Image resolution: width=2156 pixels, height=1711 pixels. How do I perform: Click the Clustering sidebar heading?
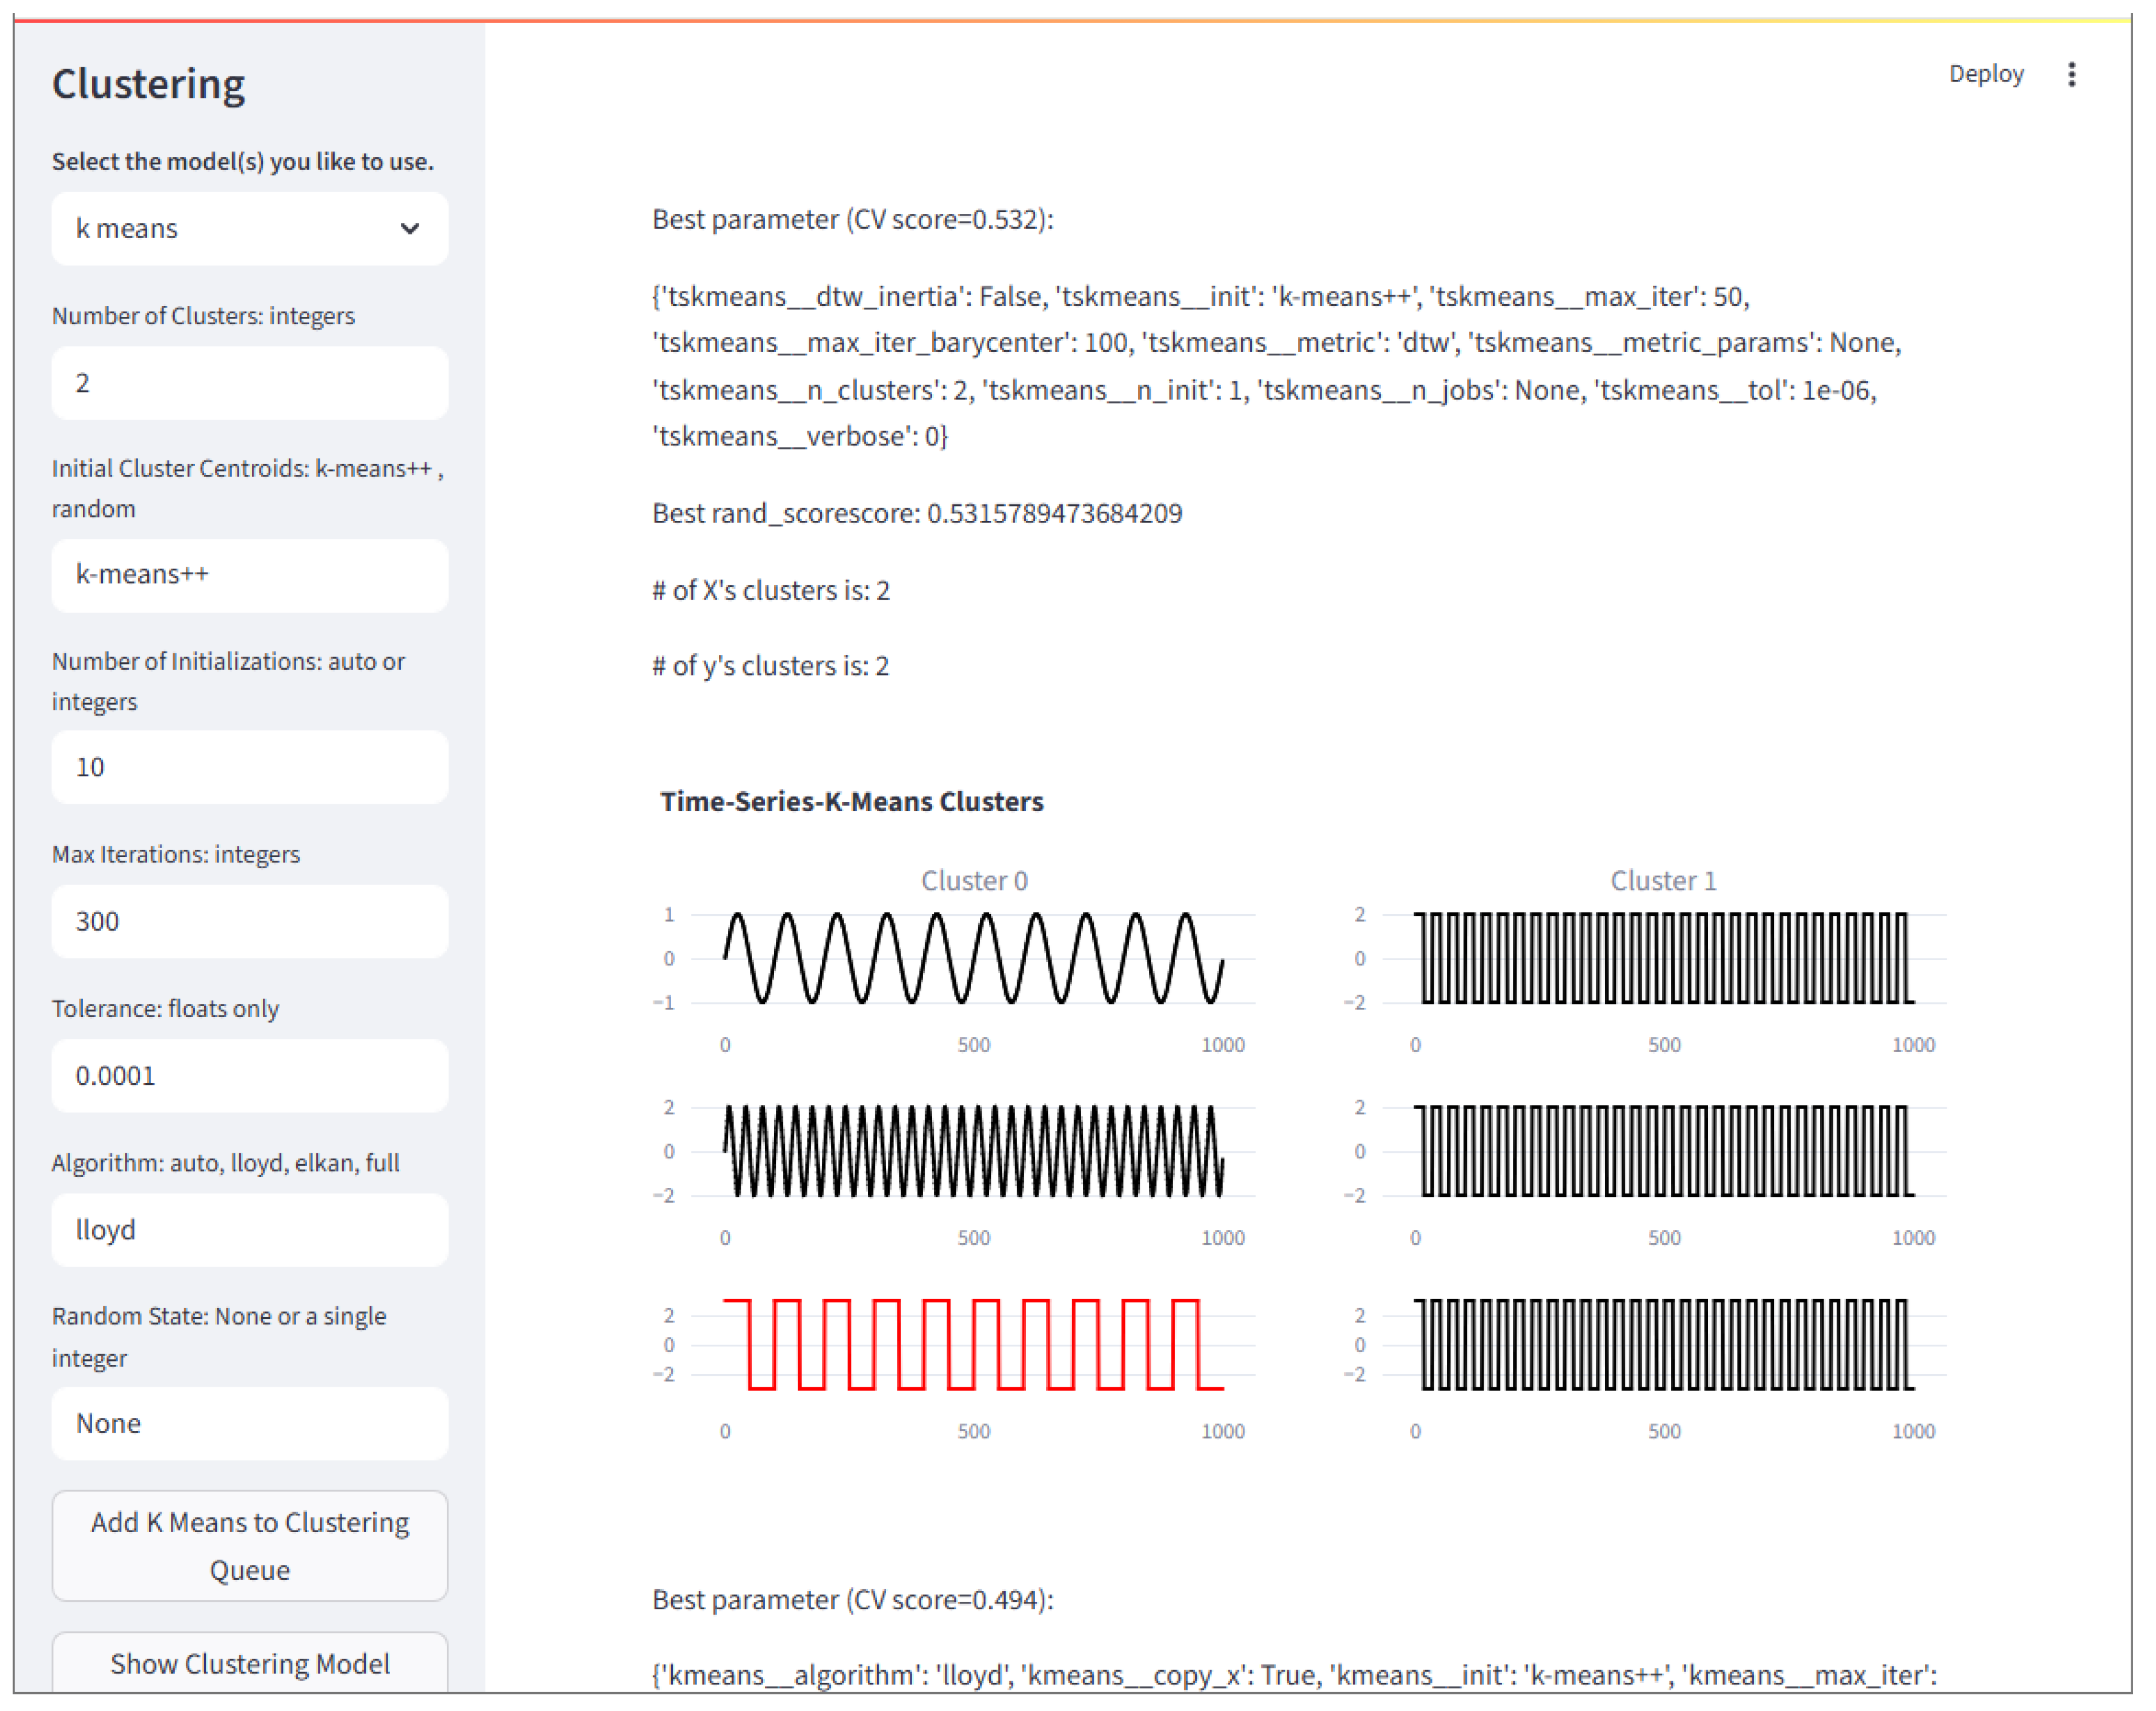pos(148,84)
